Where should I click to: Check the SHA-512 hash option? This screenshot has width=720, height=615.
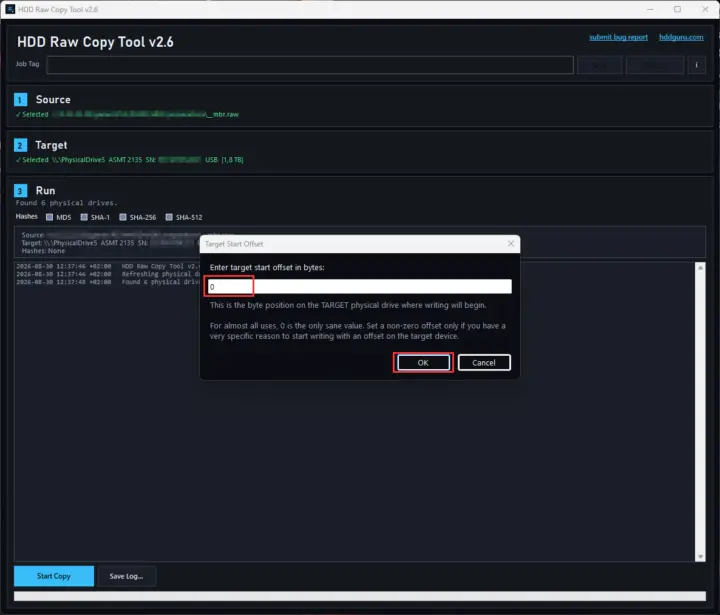169,217
